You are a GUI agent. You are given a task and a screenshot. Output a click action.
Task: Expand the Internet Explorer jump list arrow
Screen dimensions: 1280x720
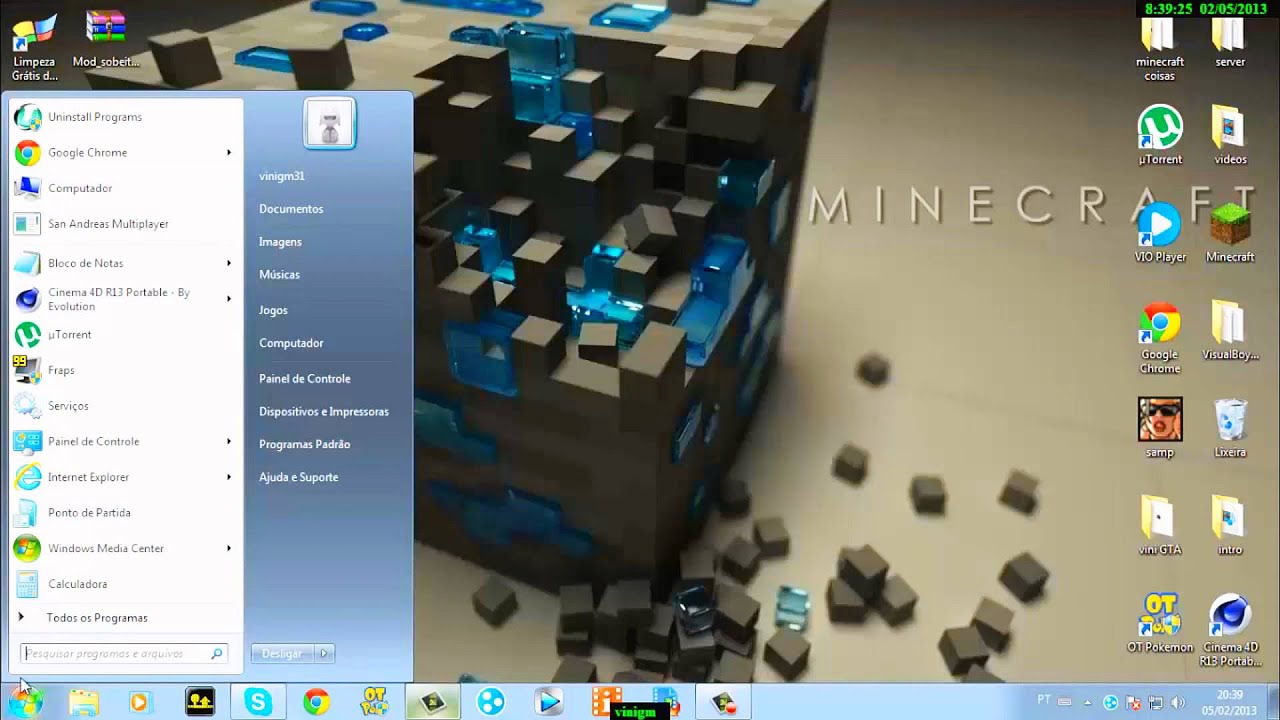pos(229,477)
